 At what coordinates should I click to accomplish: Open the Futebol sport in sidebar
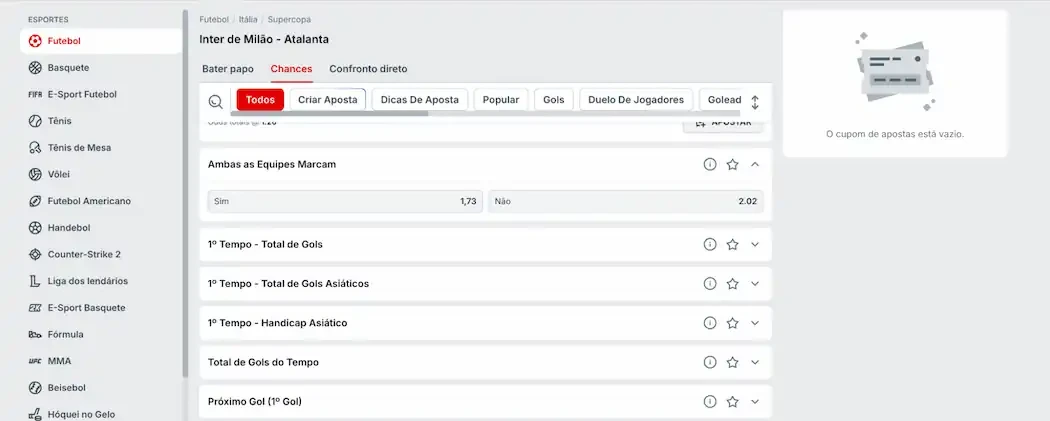click(101, 41)
